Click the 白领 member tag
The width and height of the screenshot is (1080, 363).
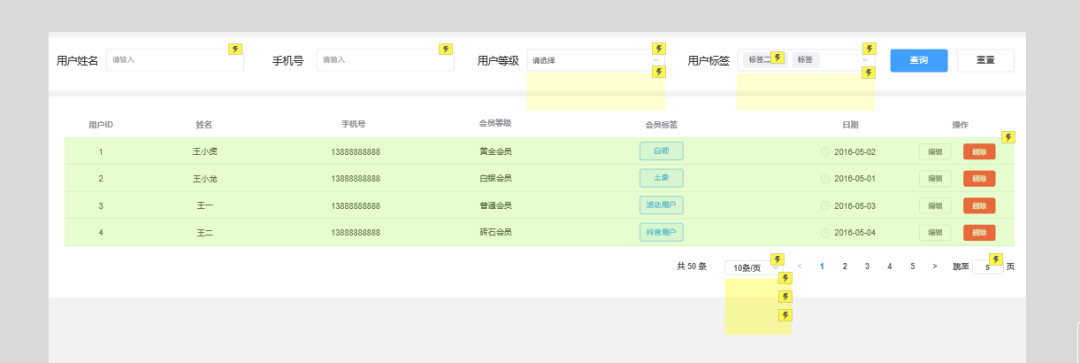click(661, 151)
